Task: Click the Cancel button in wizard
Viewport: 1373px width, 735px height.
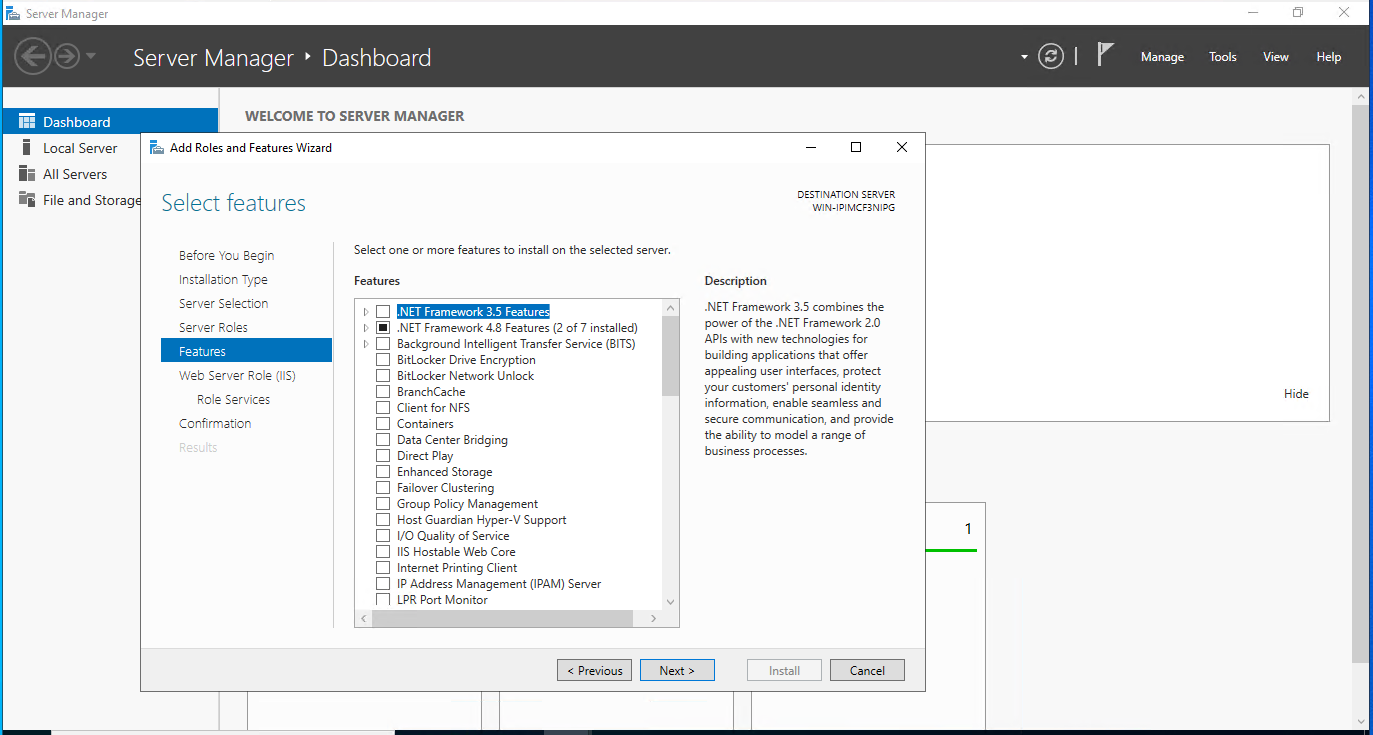Action: 867,670
